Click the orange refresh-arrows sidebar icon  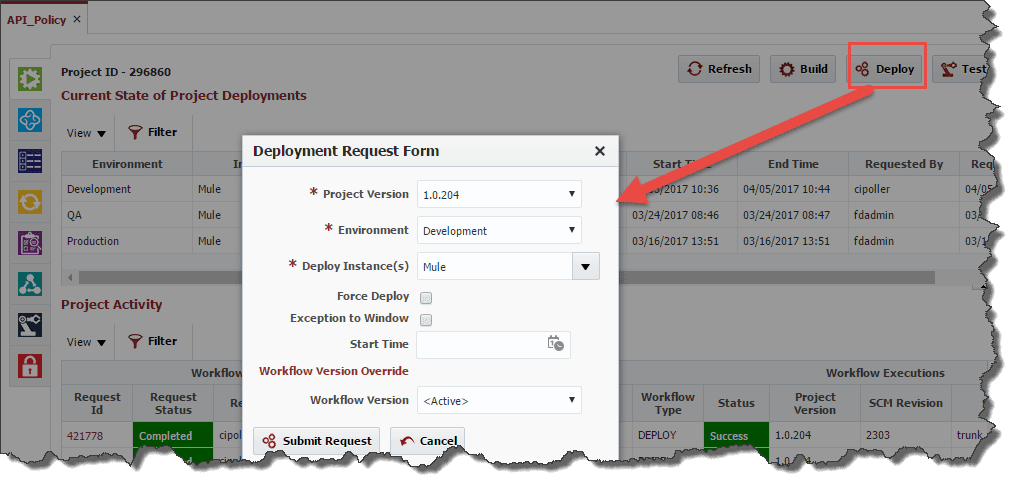(30, 202)
